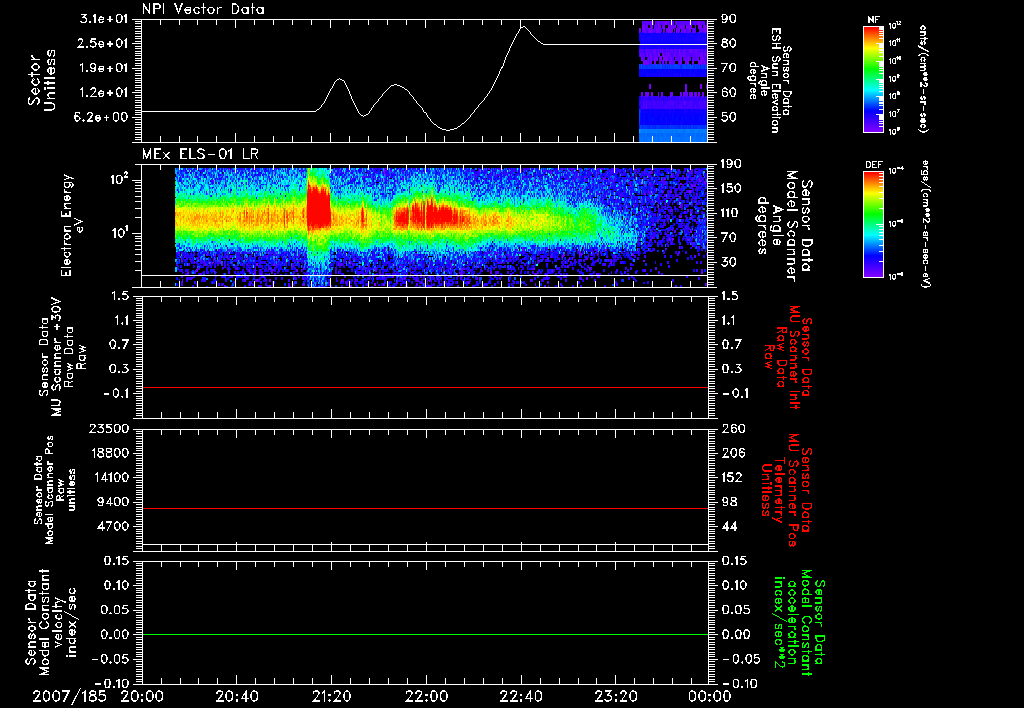1024x708 pixels.
Task: Click the '110' scanner angle tick label
Action: point(731,213)
